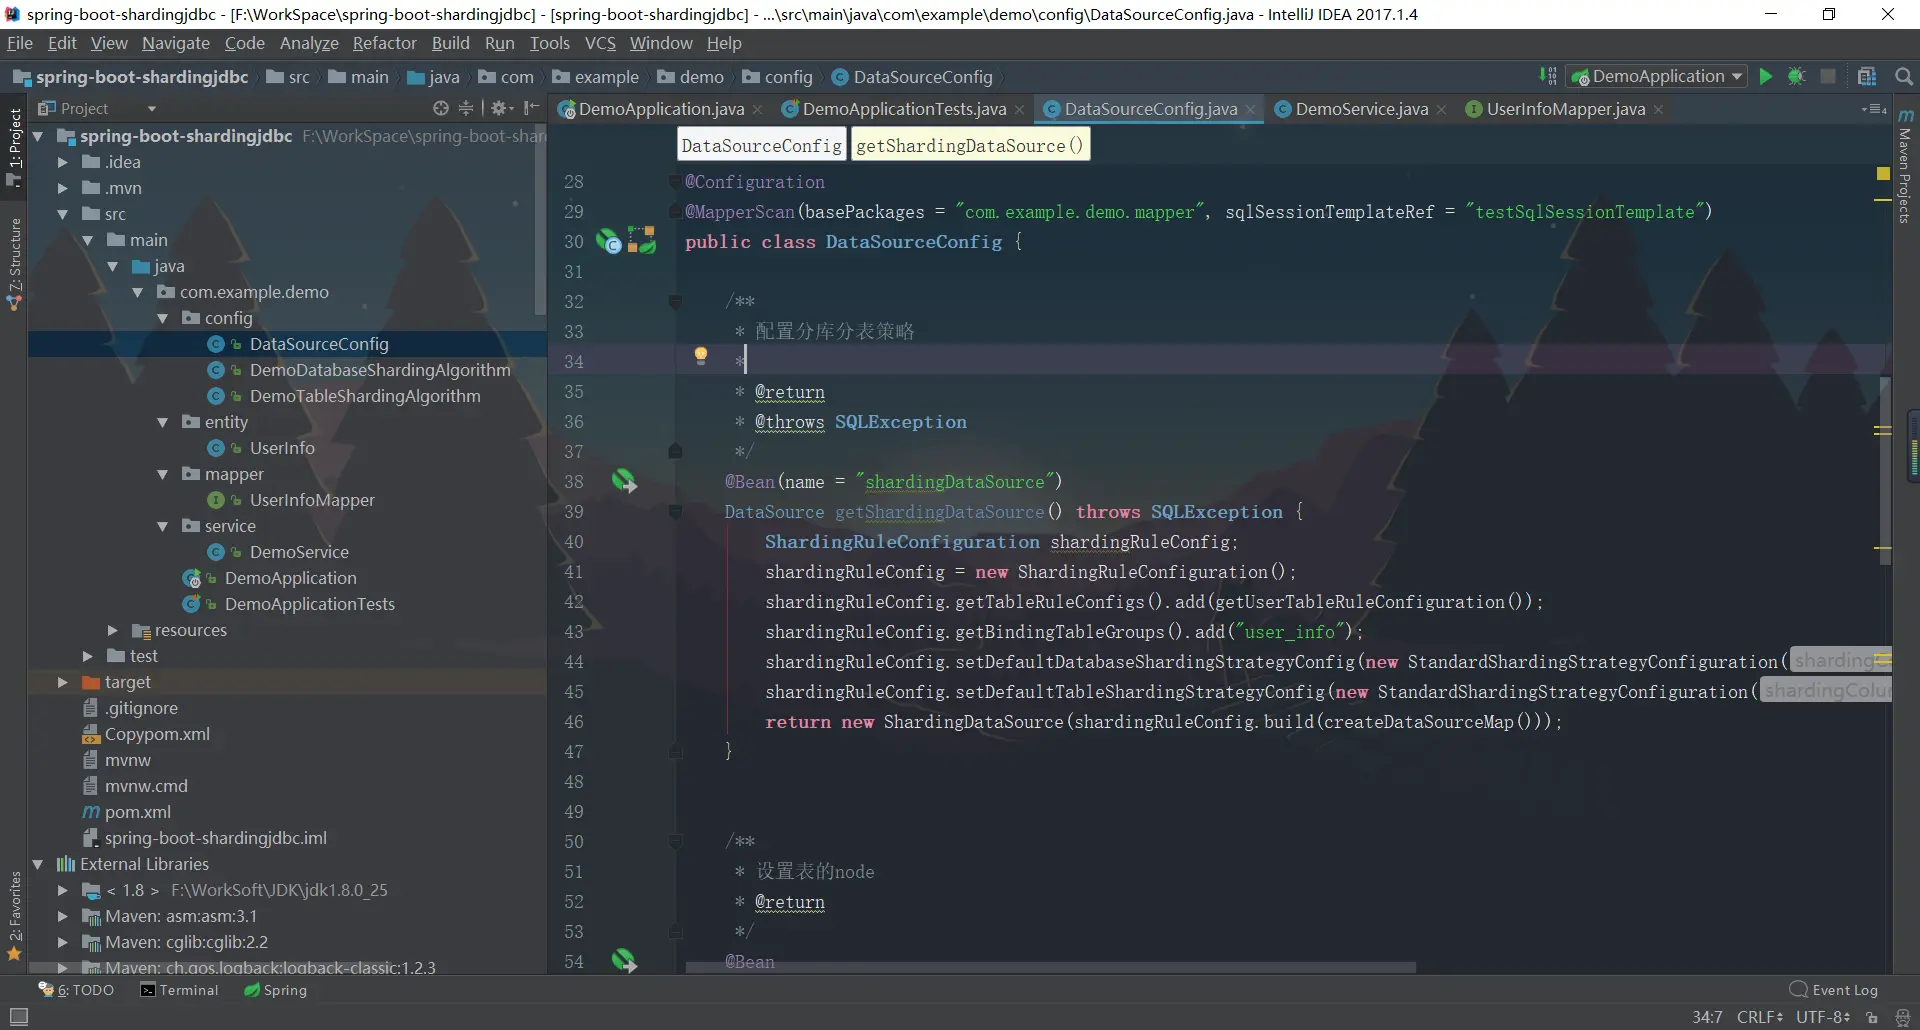Image resolution: width=1920 pixels, height=1030 pixels.
Task: Open the Navigate menu
Action: point(176,43)
